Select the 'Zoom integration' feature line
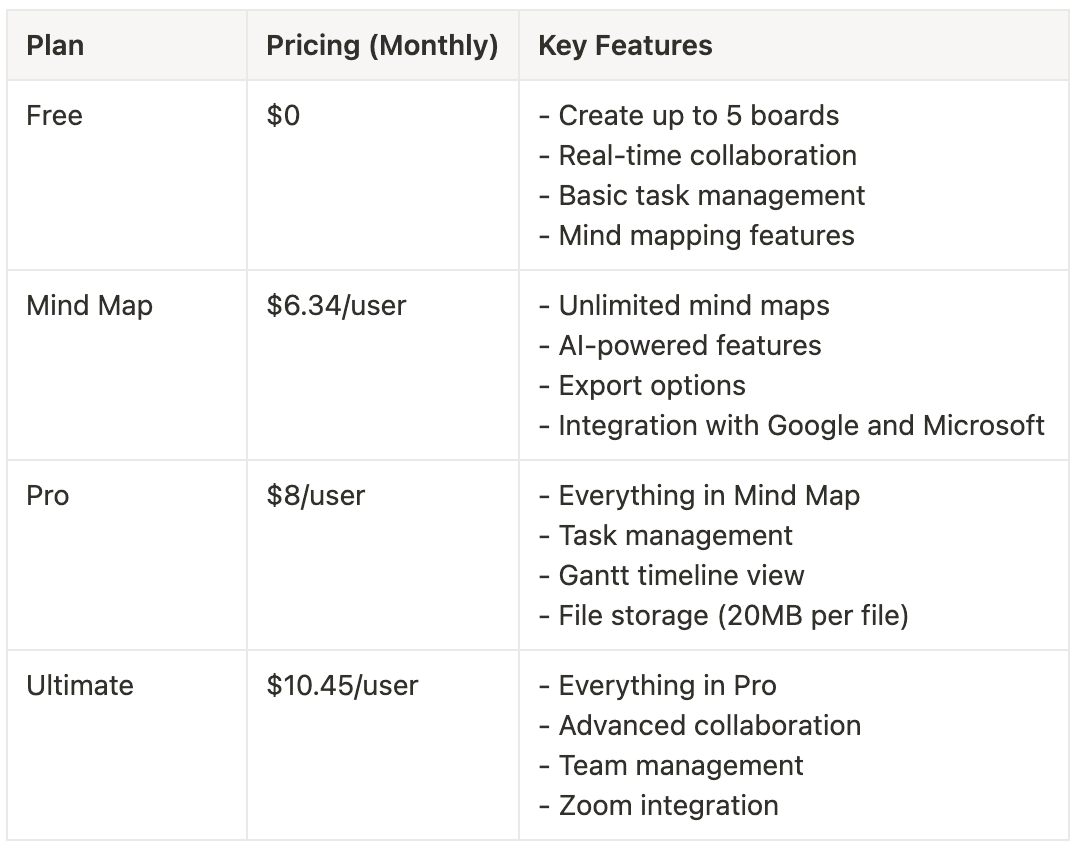This screenshot has width=1082, height=854. tap(658, 806)
